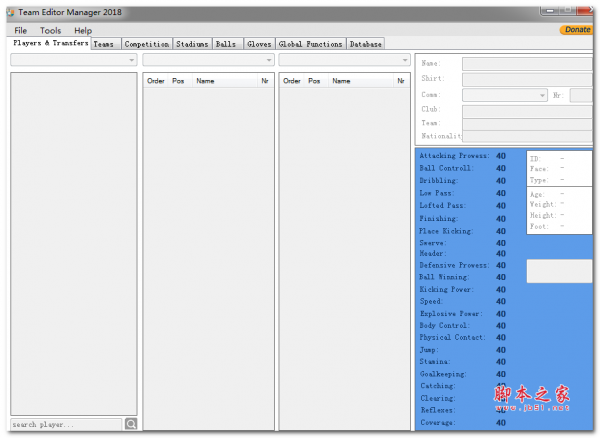Click the Physical Contact value 40

(501, 337)
